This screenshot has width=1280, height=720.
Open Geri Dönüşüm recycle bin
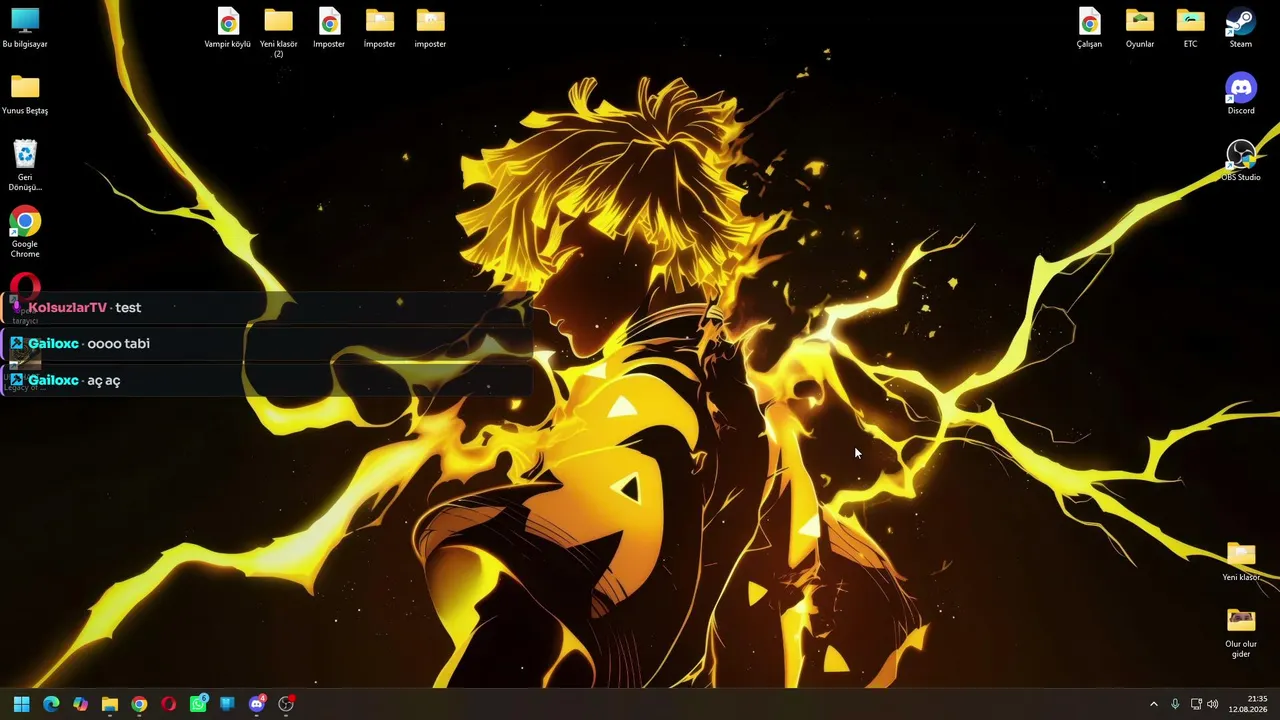click(25, 165)
